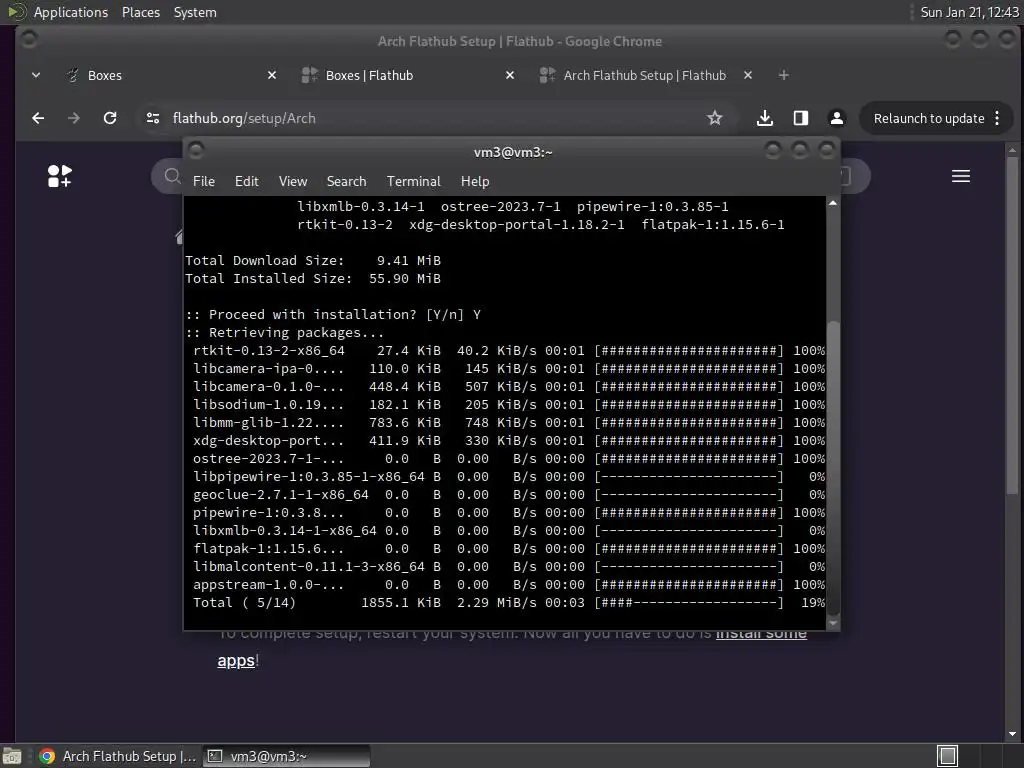
Task: Open the Places menu
Action: 141,12
